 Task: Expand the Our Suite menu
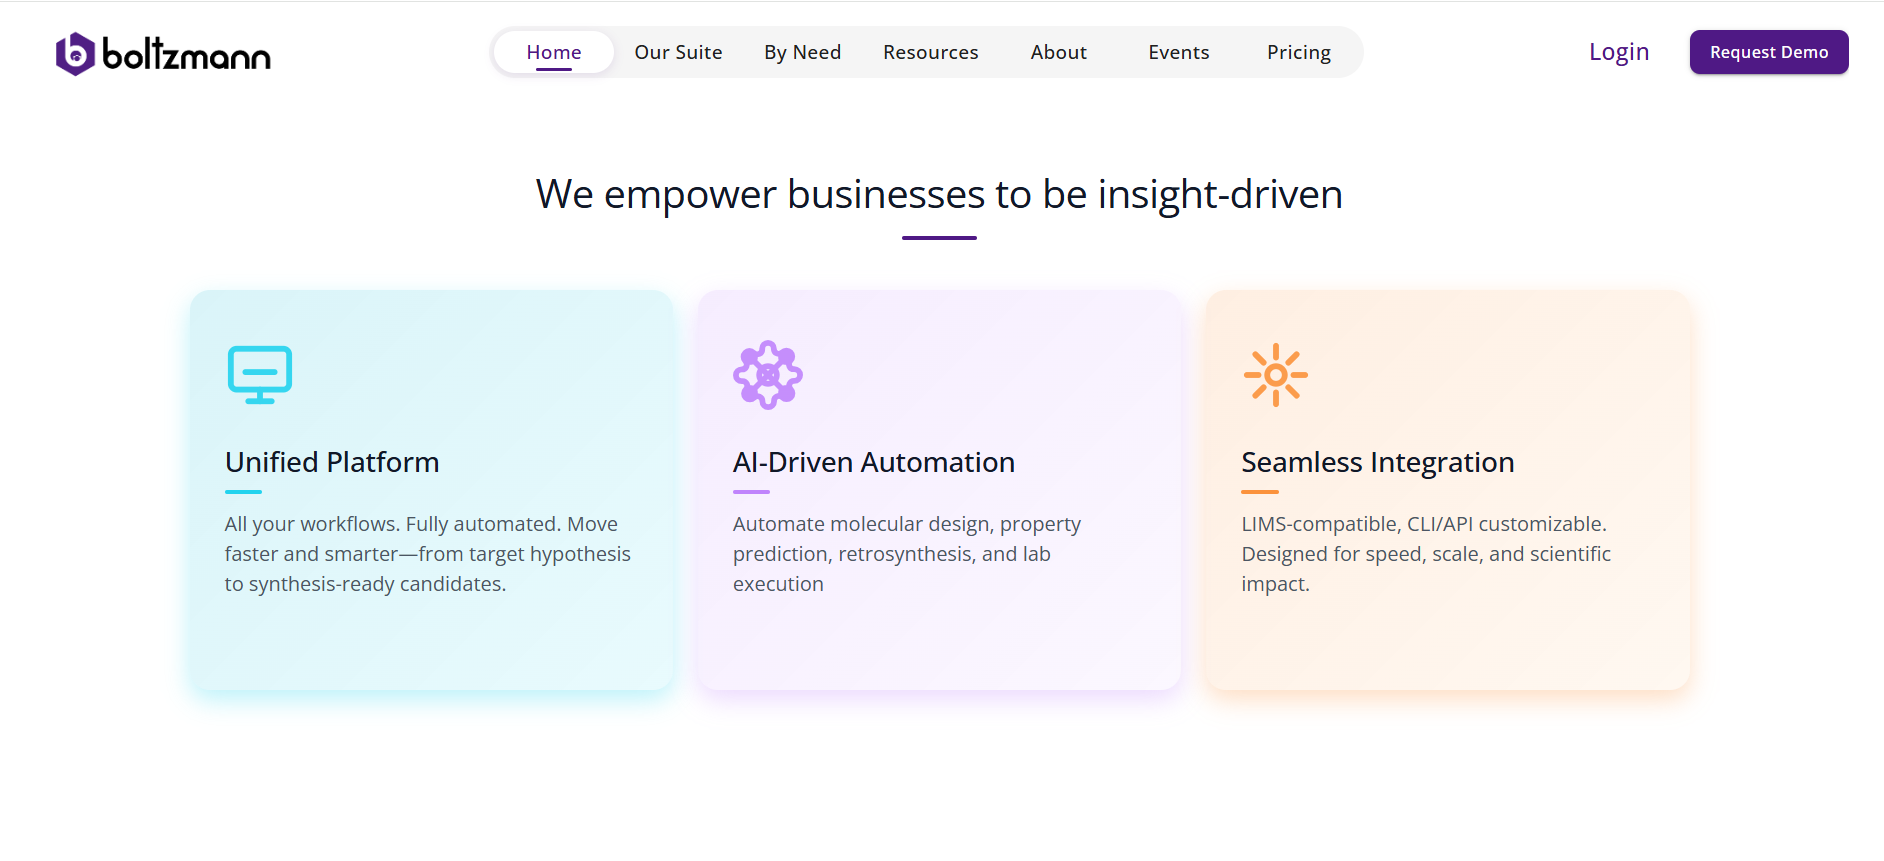[x=678, y=52]
